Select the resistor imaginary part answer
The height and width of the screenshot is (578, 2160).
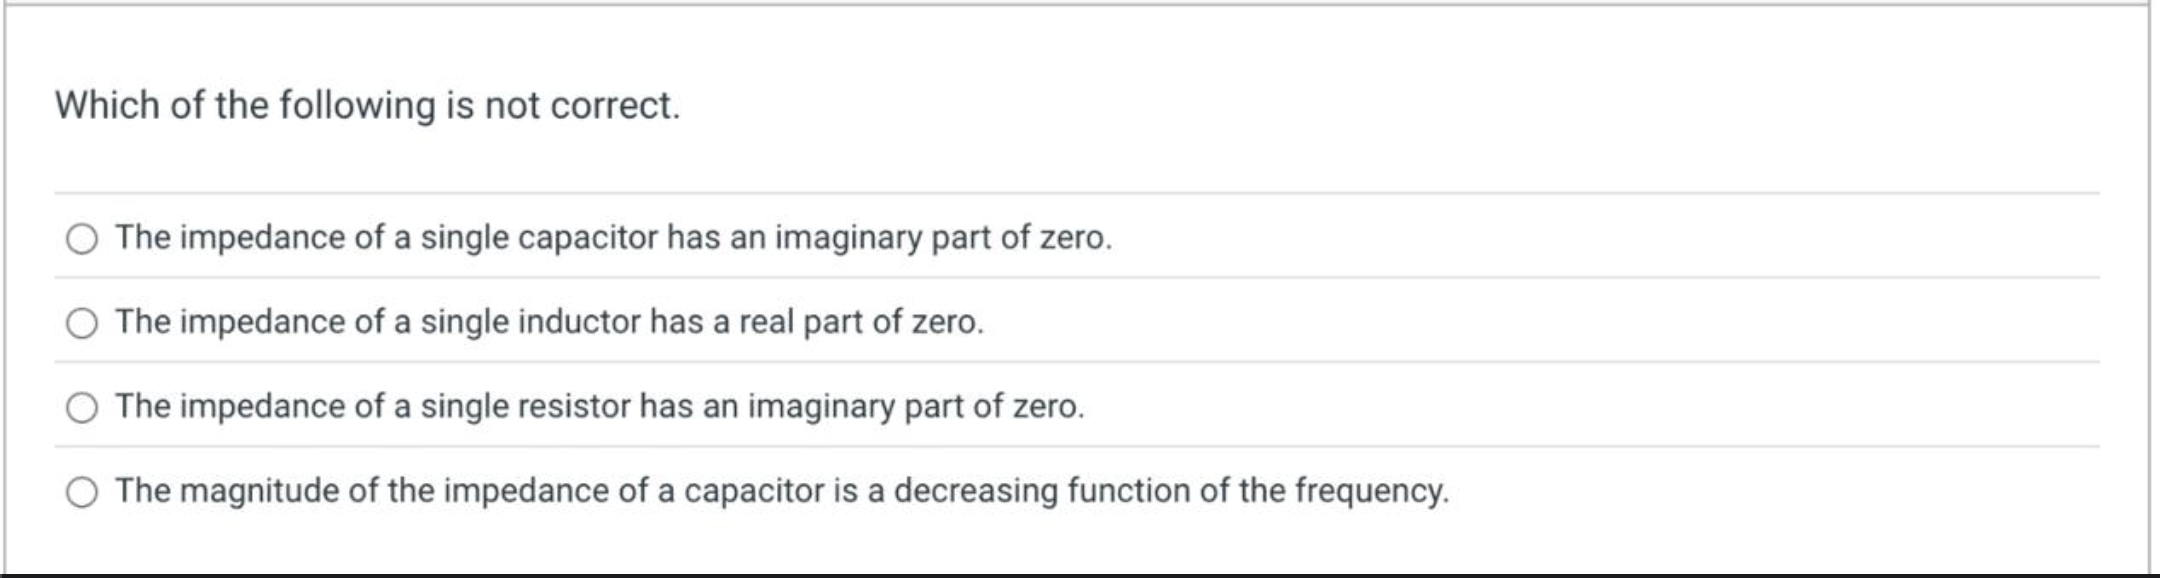click(x=84, y=406)
